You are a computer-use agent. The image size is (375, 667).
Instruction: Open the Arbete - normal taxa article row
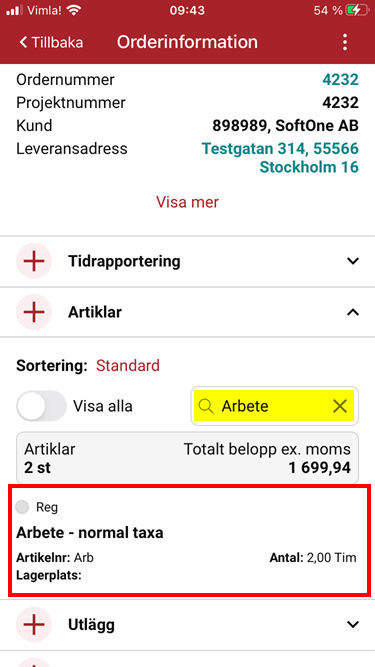(x=187, y=540)
